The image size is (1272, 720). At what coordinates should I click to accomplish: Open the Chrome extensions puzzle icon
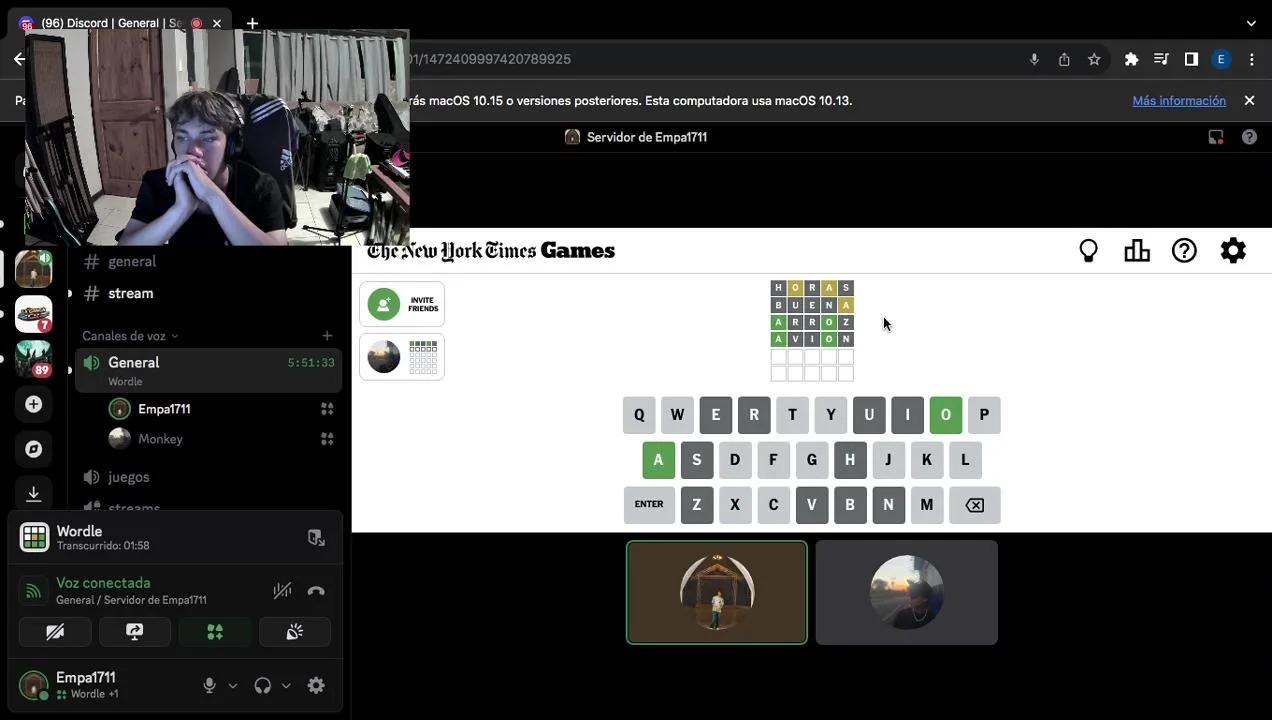click(x=1131, y=59)
